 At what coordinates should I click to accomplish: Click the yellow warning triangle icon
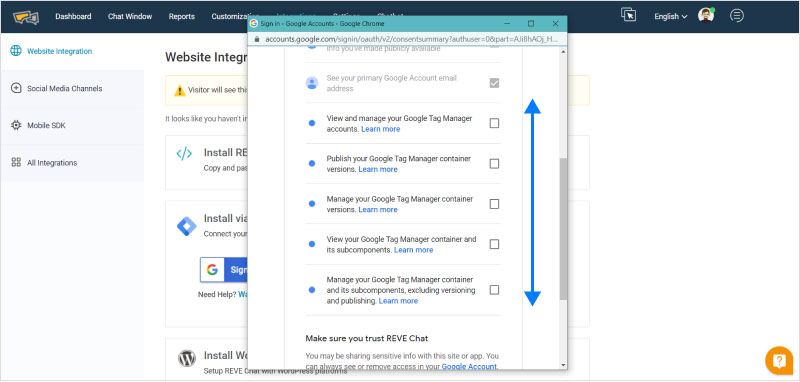pos(180,91)
